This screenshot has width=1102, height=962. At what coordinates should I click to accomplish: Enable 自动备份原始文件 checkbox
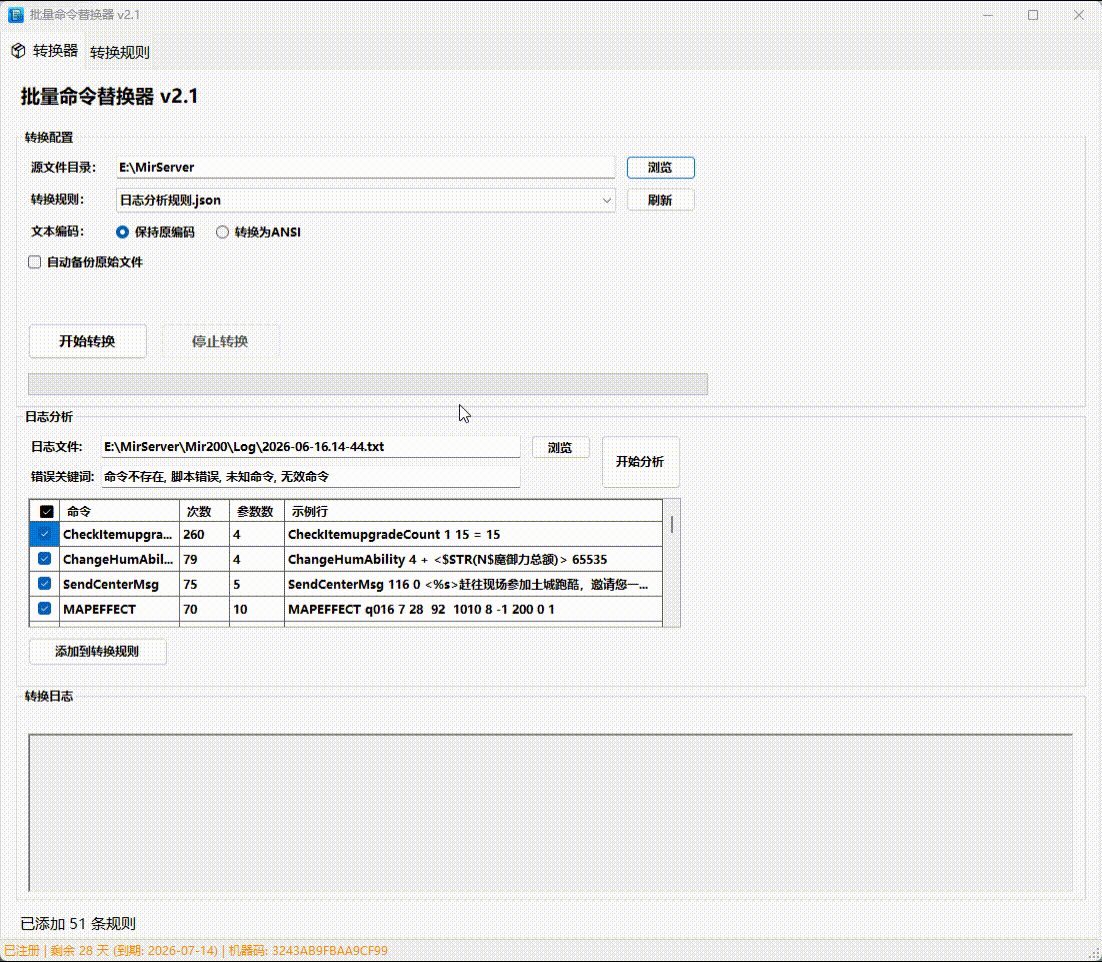click(x=34, y=262)
